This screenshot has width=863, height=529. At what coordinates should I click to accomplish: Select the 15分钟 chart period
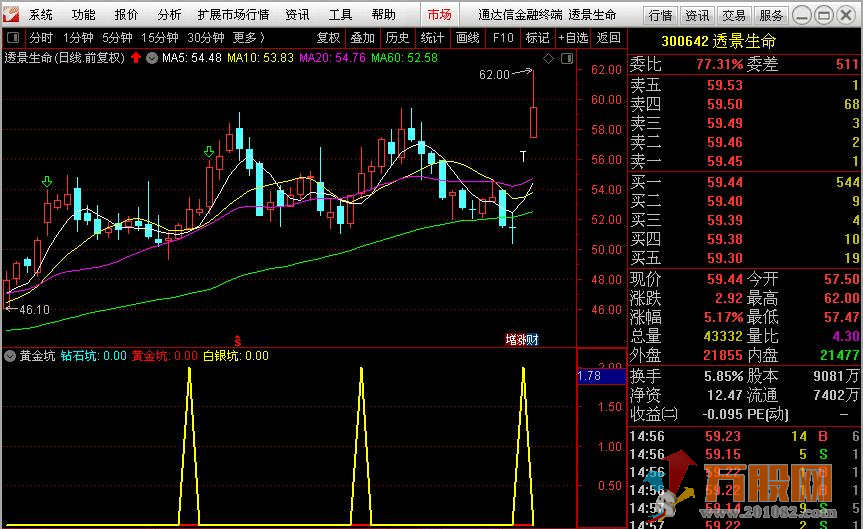[x=160, y=38]
